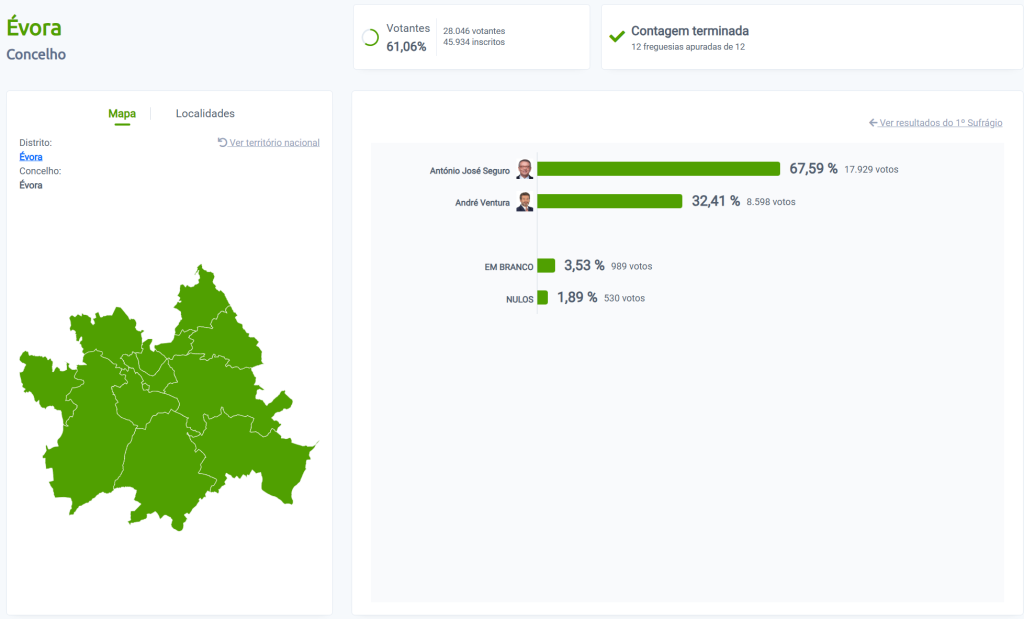Open the Évora district link
Viewport: 1024px width, 619px height.
pyautogui.click(x=31, y=157)
